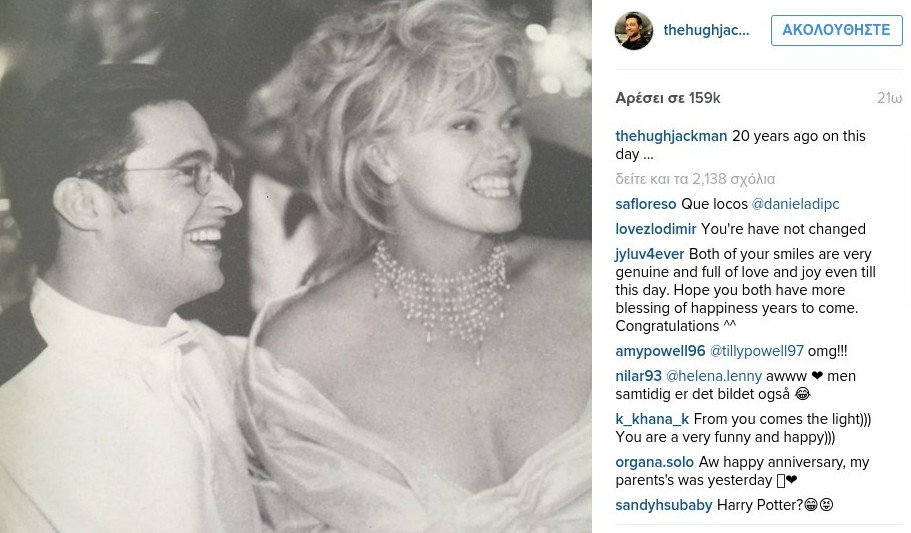The image size is (911, 533).
Task: Click the @tillypowell97 mention
Action: coord(757,351)
